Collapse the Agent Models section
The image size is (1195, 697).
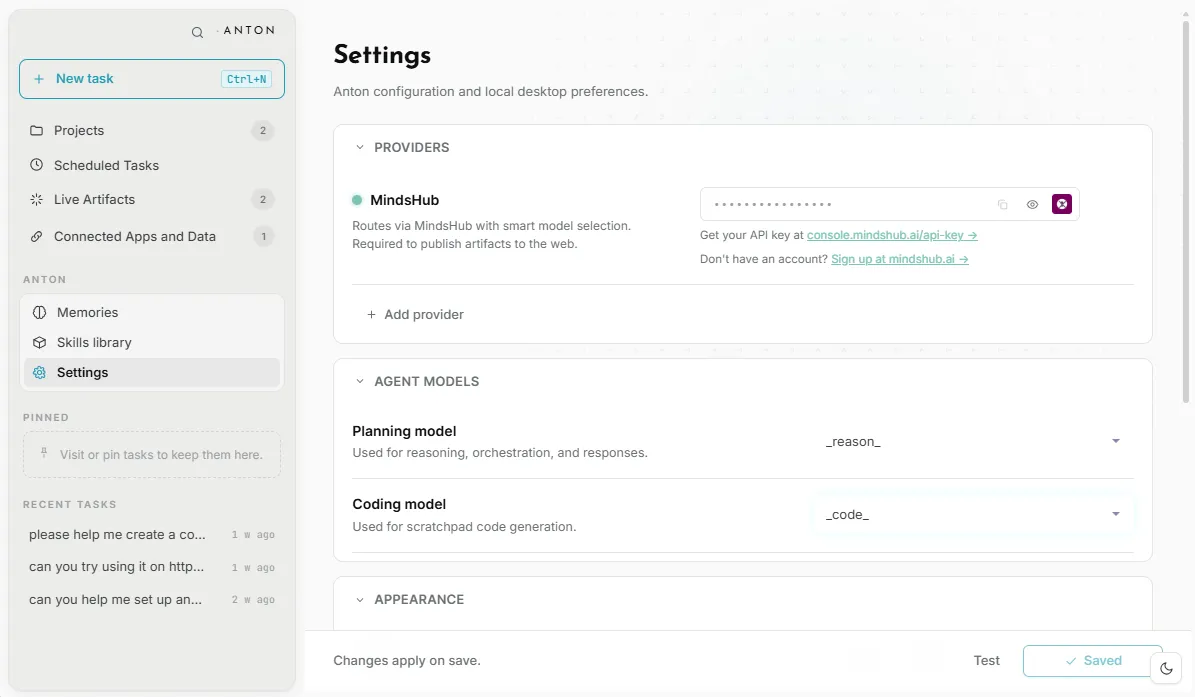360,381
